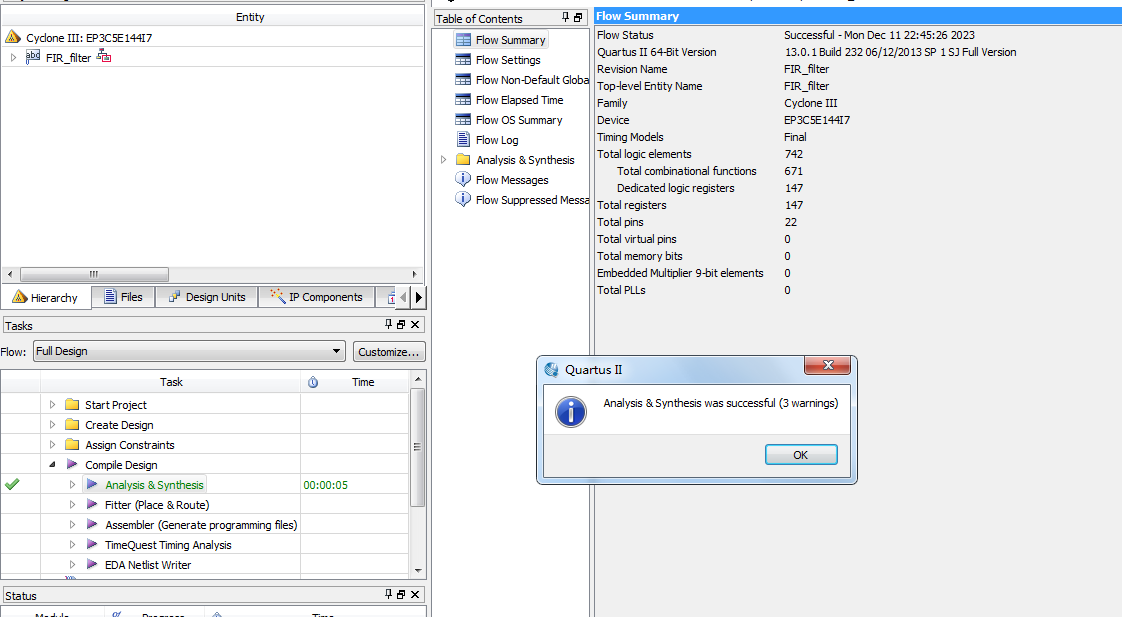This screenshot has height=617, width=1122.
Task: Switch to the Design Units tab
Action: point(207,296)
